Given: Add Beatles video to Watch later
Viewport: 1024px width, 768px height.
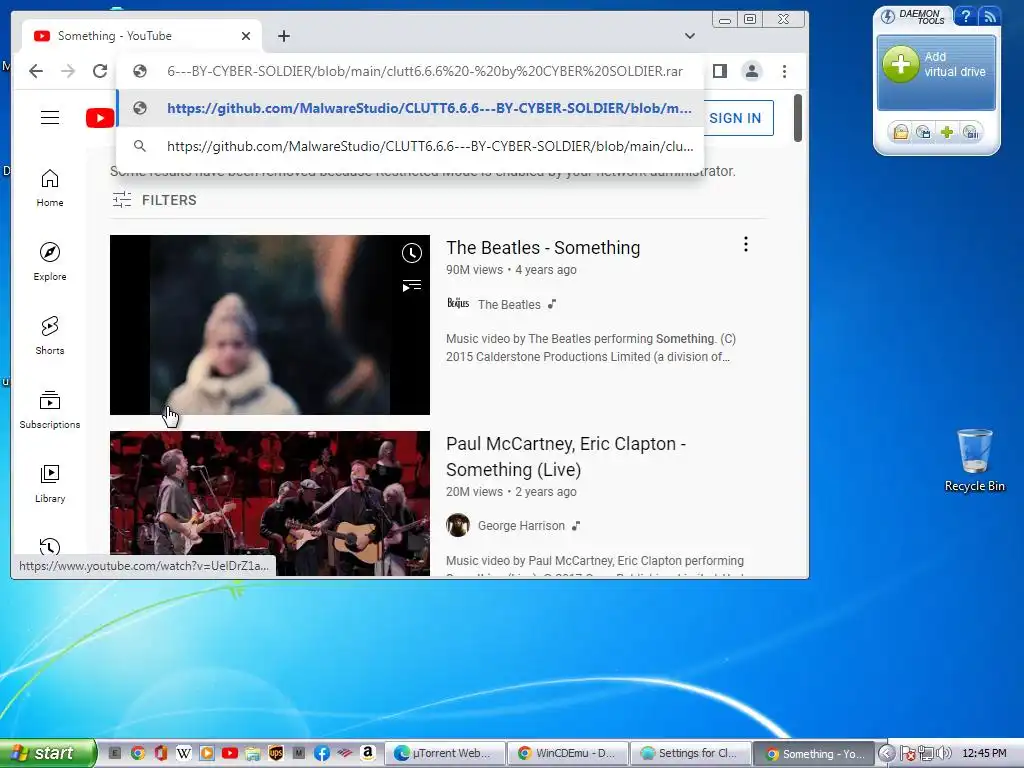Looking at the screenshot, I should point(411,253).
